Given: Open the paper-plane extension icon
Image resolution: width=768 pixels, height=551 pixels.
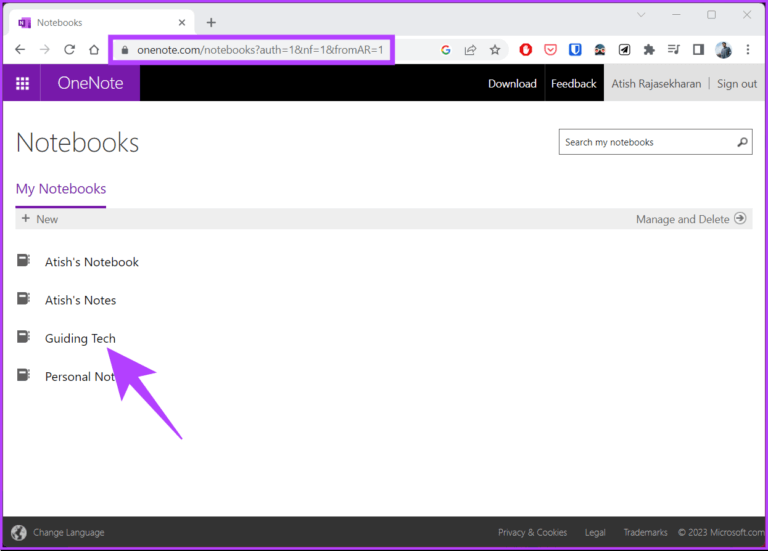Looking at the screenshot, I should 624,49.
